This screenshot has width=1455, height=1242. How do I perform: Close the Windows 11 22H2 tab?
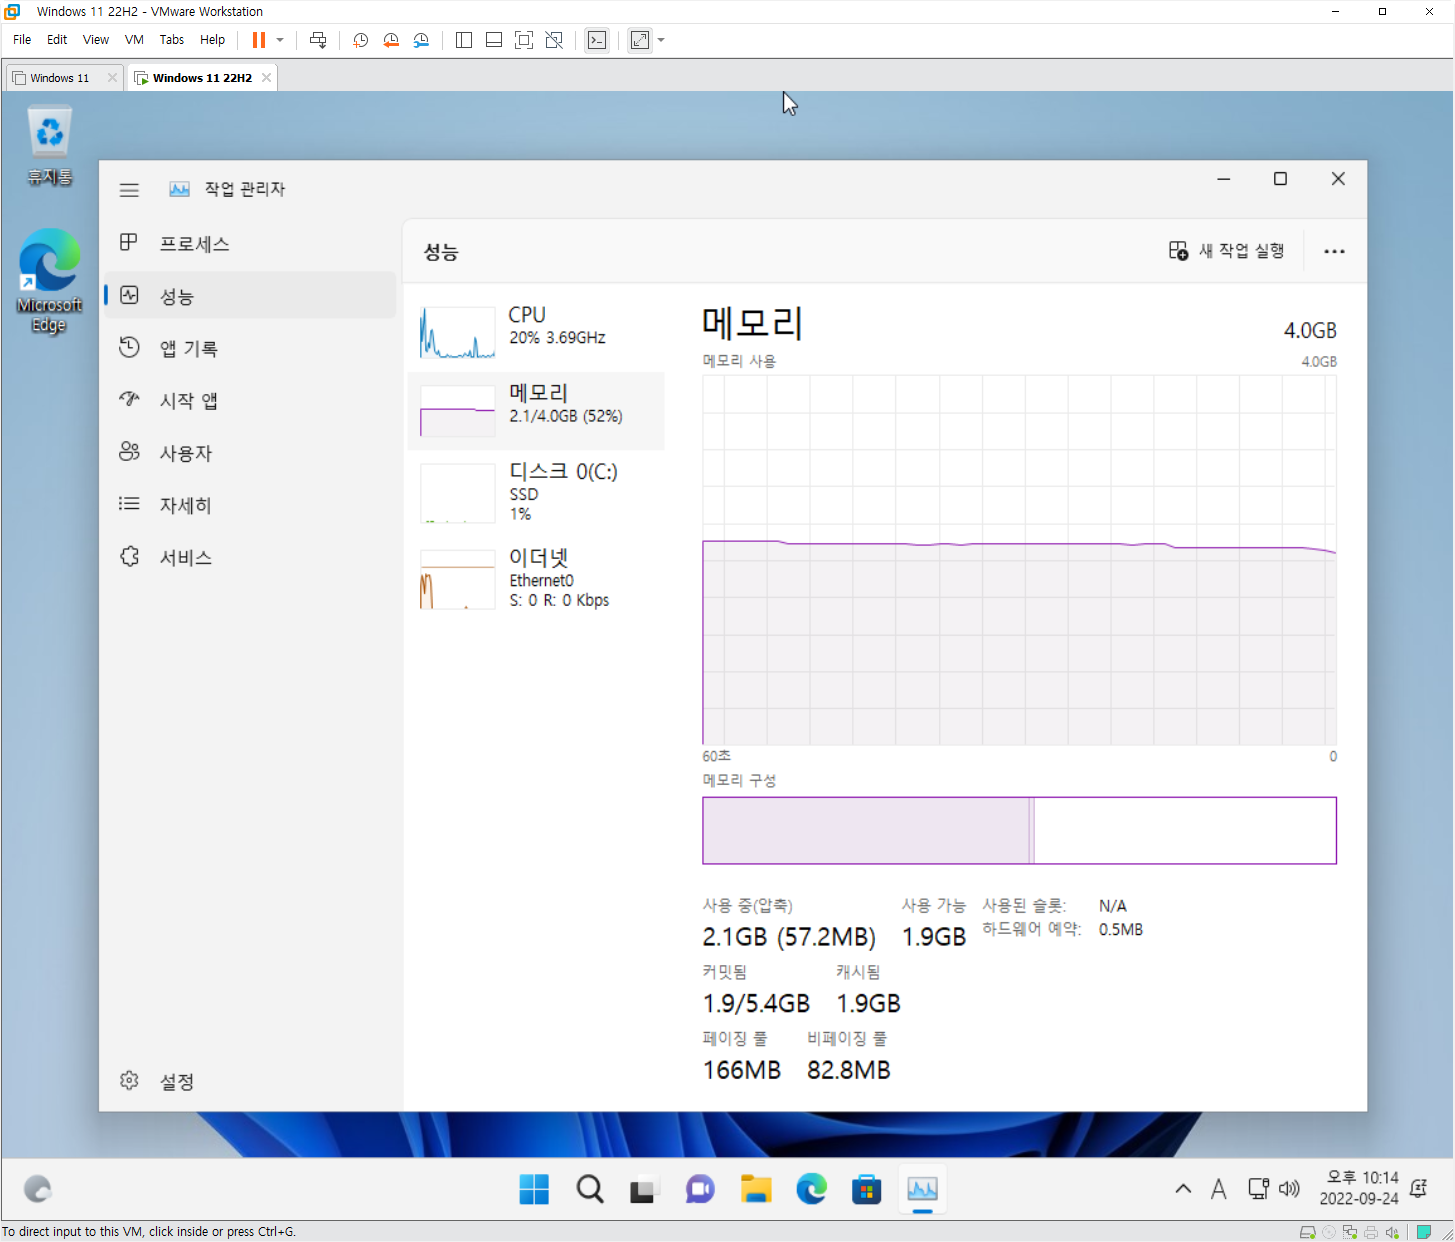(266, 78)
